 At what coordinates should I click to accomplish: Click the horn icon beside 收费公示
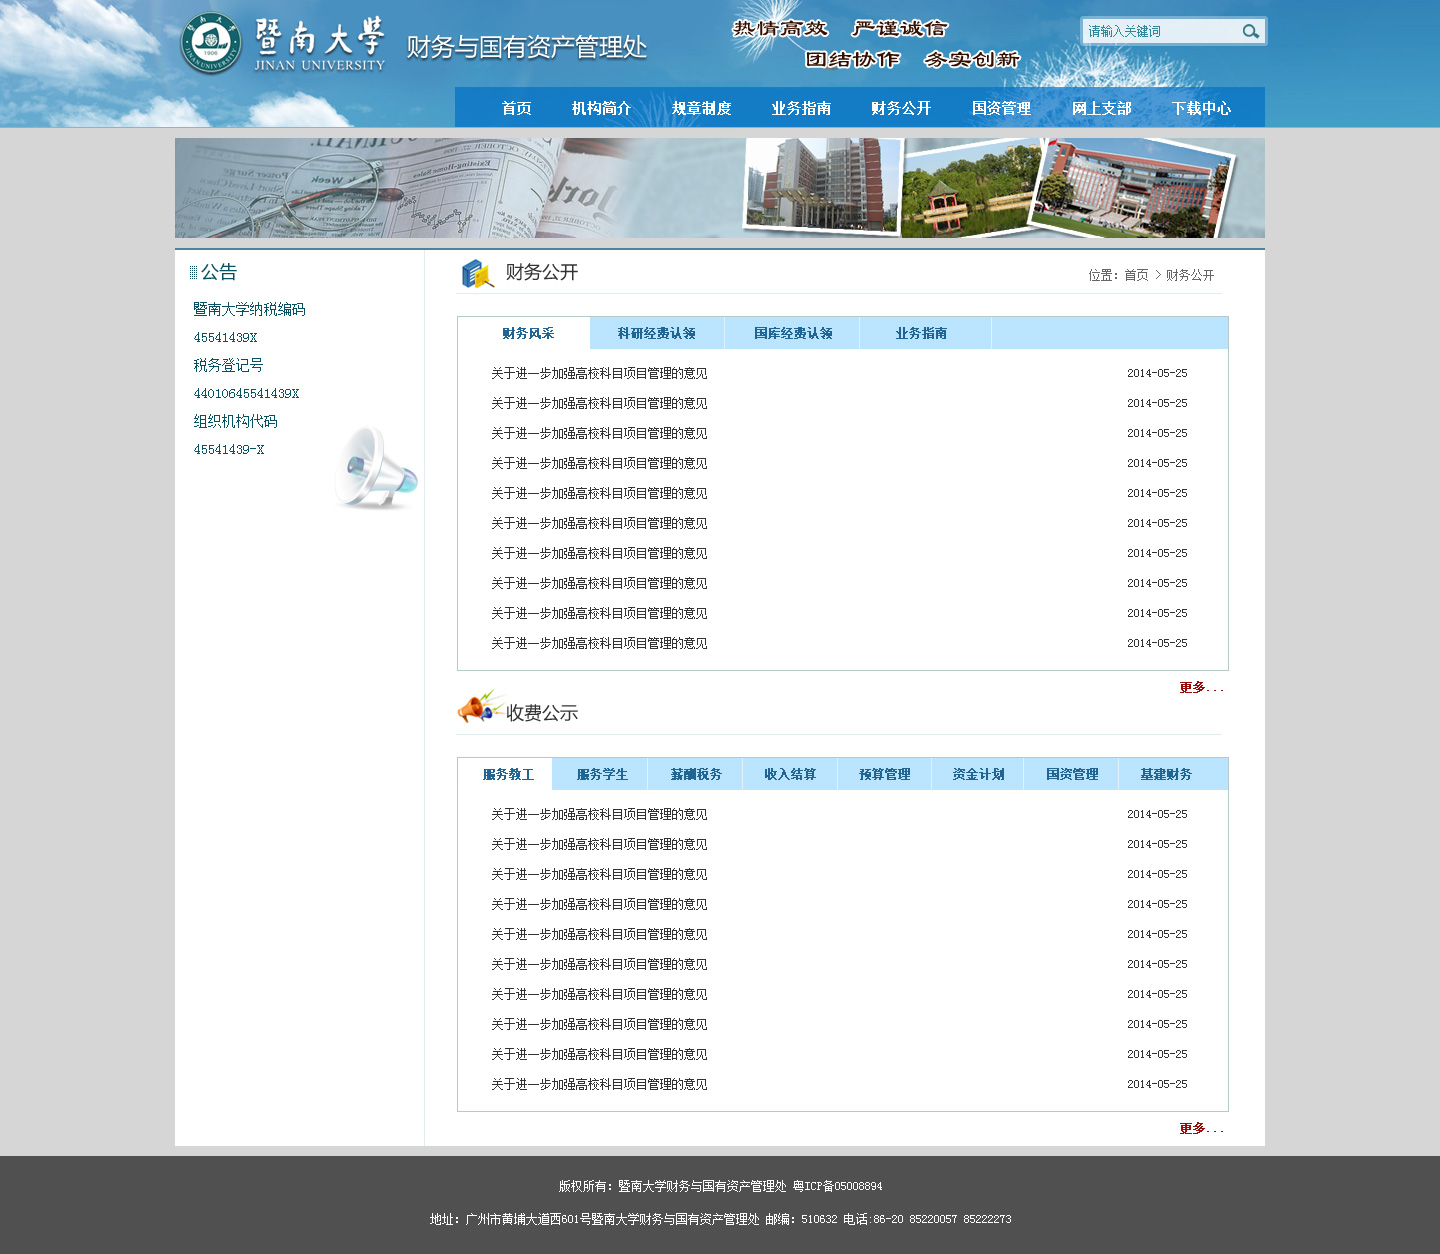tap(479, 707)
